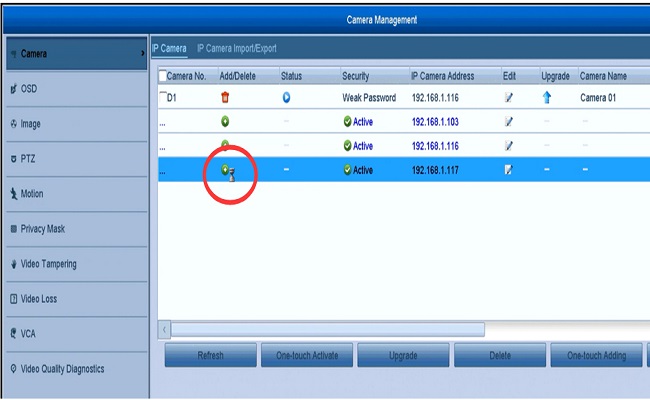
Task: Click the green Active check for 192.168.1.103
Action: click(347, 121)
